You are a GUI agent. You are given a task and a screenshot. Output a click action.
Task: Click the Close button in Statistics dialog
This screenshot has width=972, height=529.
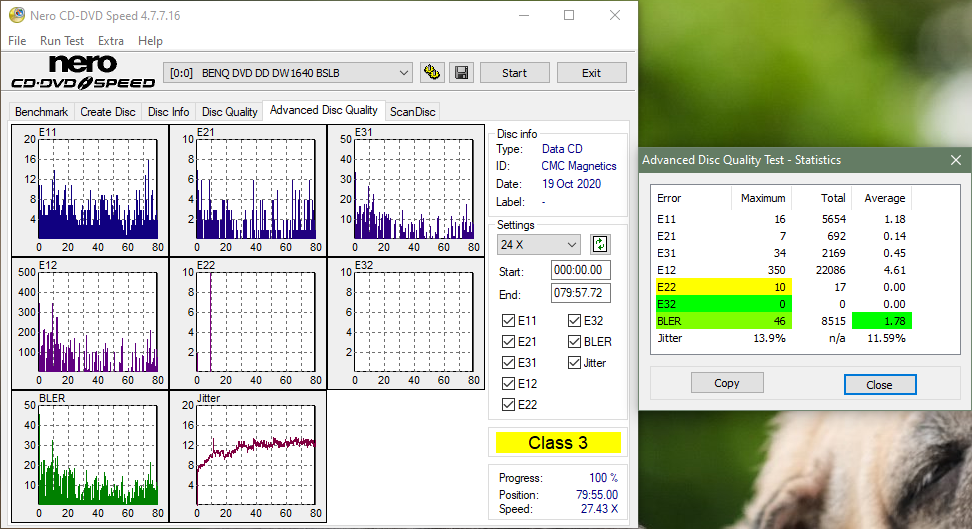point(879,385)
